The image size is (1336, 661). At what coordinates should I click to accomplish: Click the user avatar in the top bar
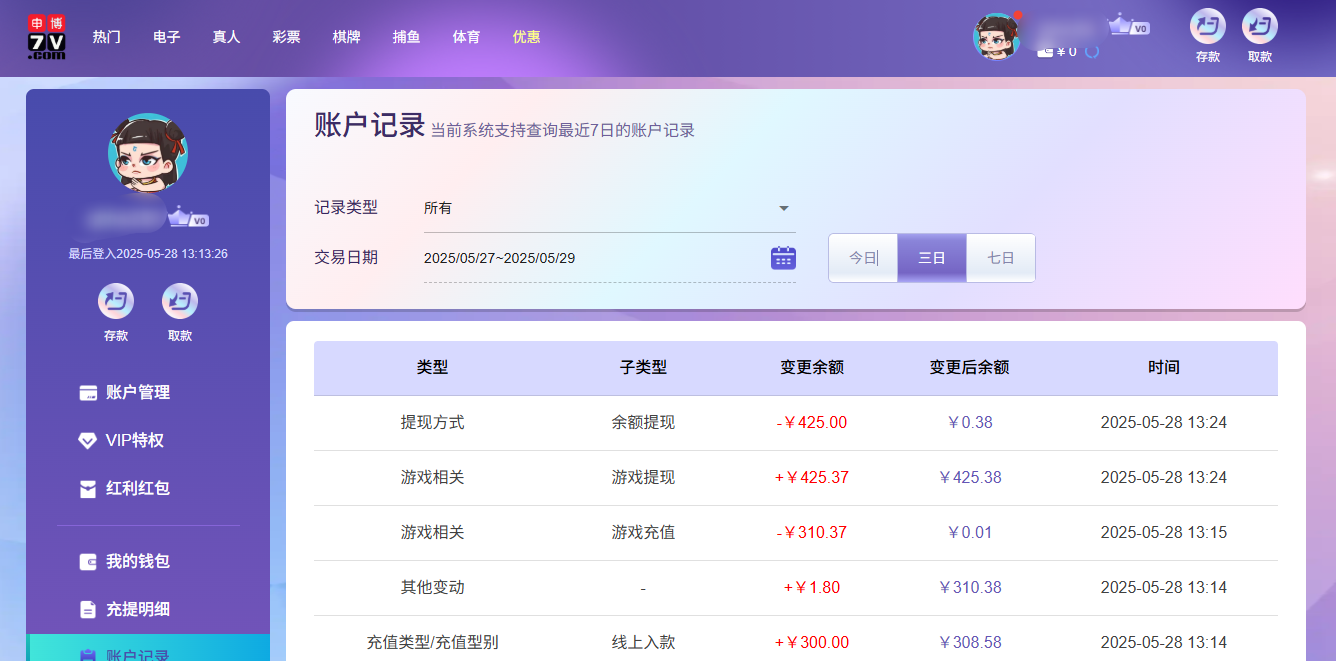tap(997, 37)
